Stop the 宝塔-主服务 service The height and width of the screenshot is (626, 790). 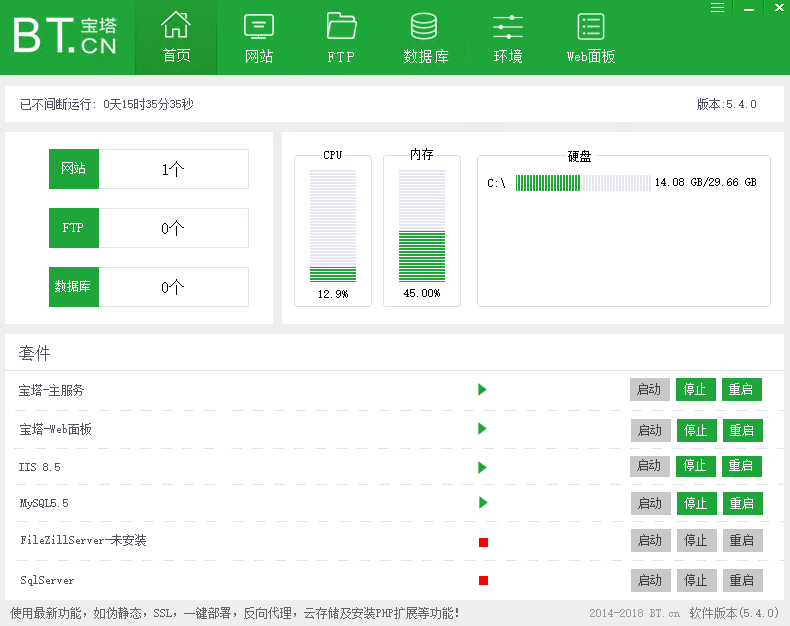pyautogui.click(x=695, y=390)
